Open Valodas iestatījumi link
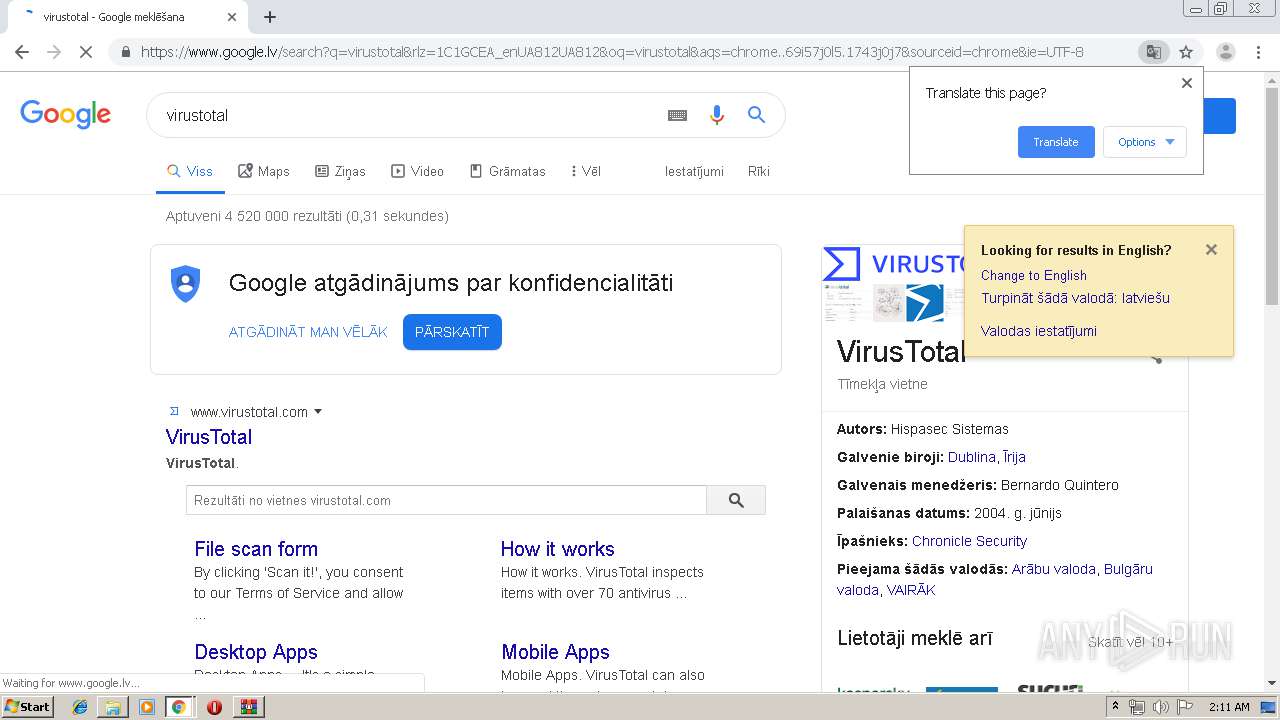Viewport: 1280px width, 720px height. (x=1038, y=331)
